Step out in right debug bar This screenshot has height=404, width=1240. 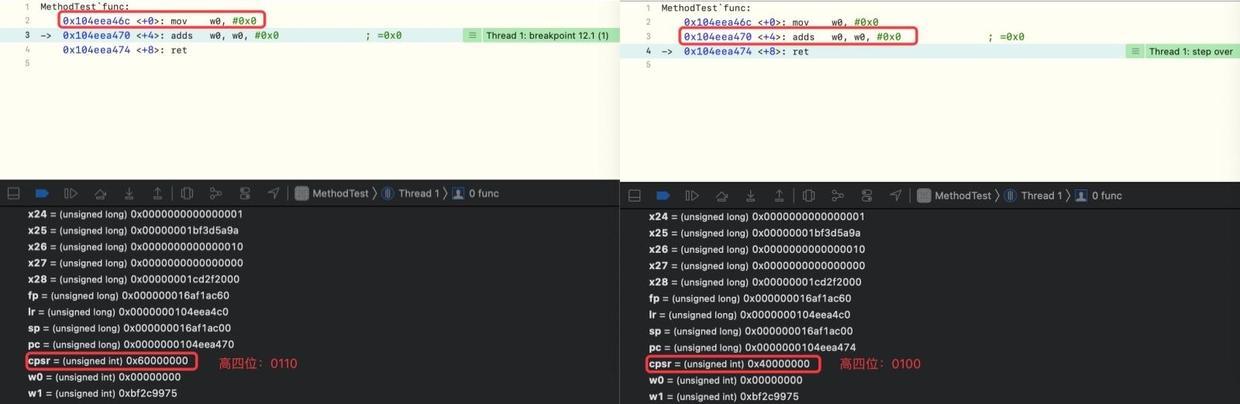(x=779, y=196)
